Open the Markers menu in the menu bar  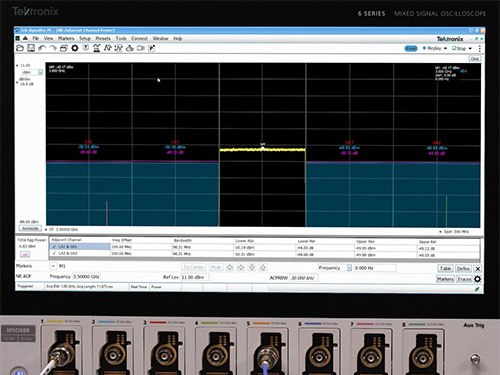[x=66, y=39]
